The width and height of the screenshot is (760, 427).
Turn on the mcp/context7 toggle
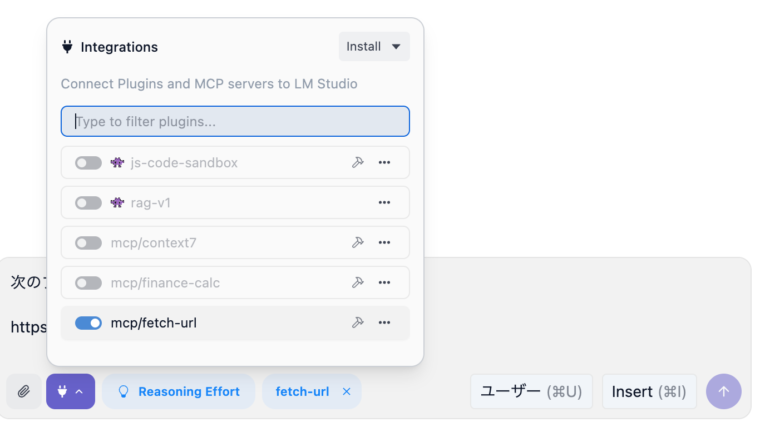pos(88,243)
